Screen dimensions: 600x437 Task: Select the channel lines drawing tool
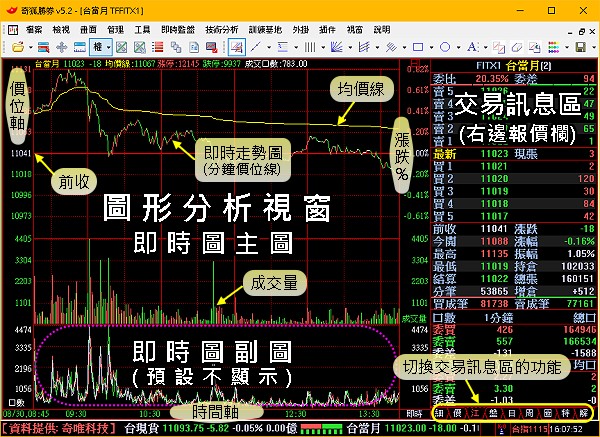(364, 47)
